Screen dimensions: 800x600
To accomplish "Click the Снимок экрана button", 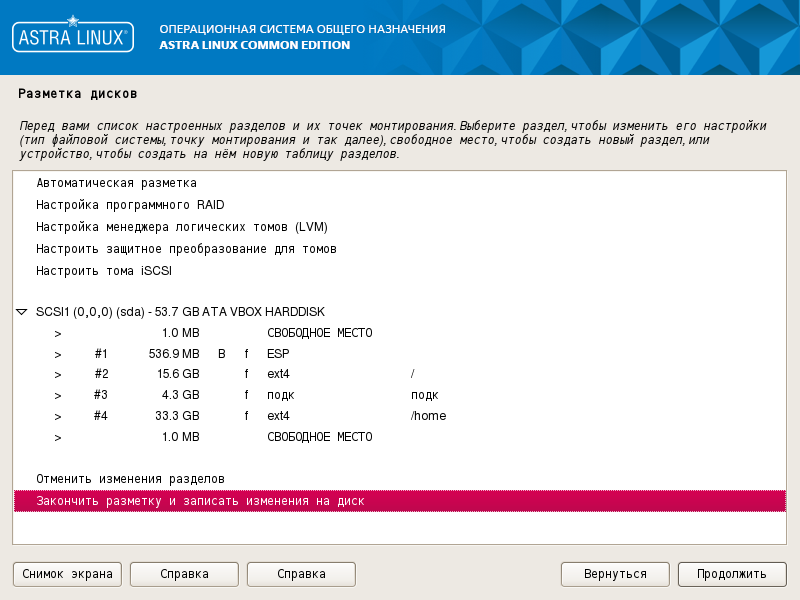I will coord(66,574).
